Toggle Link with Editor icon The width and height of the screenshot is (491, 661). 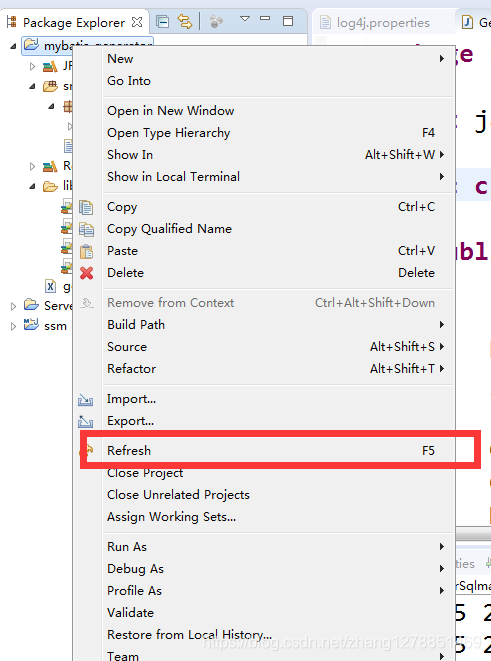click(185, 21)
